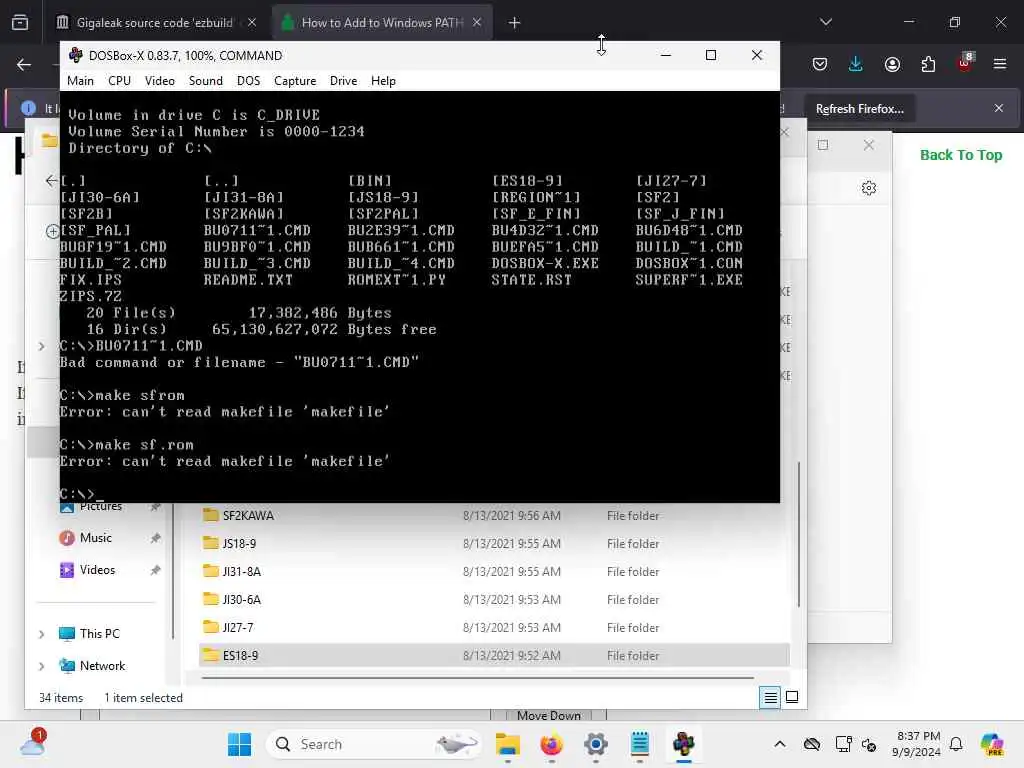Show hidden system tray icons

point(780,744)
